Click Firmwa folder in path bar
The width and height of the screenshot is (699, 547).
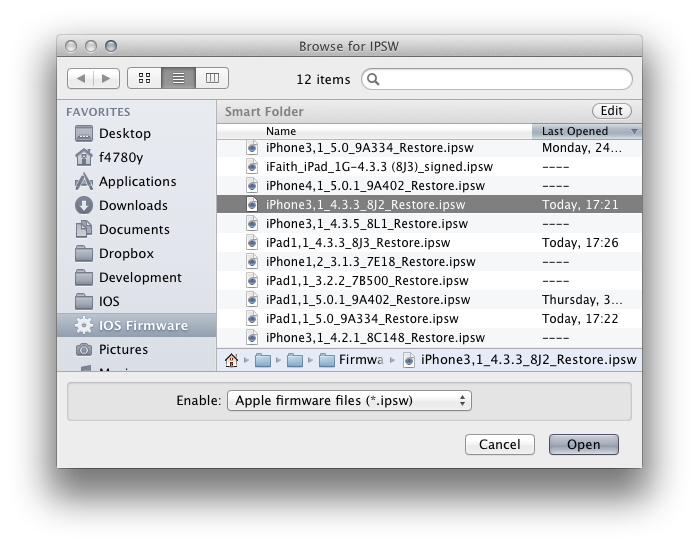coord(351,360)
